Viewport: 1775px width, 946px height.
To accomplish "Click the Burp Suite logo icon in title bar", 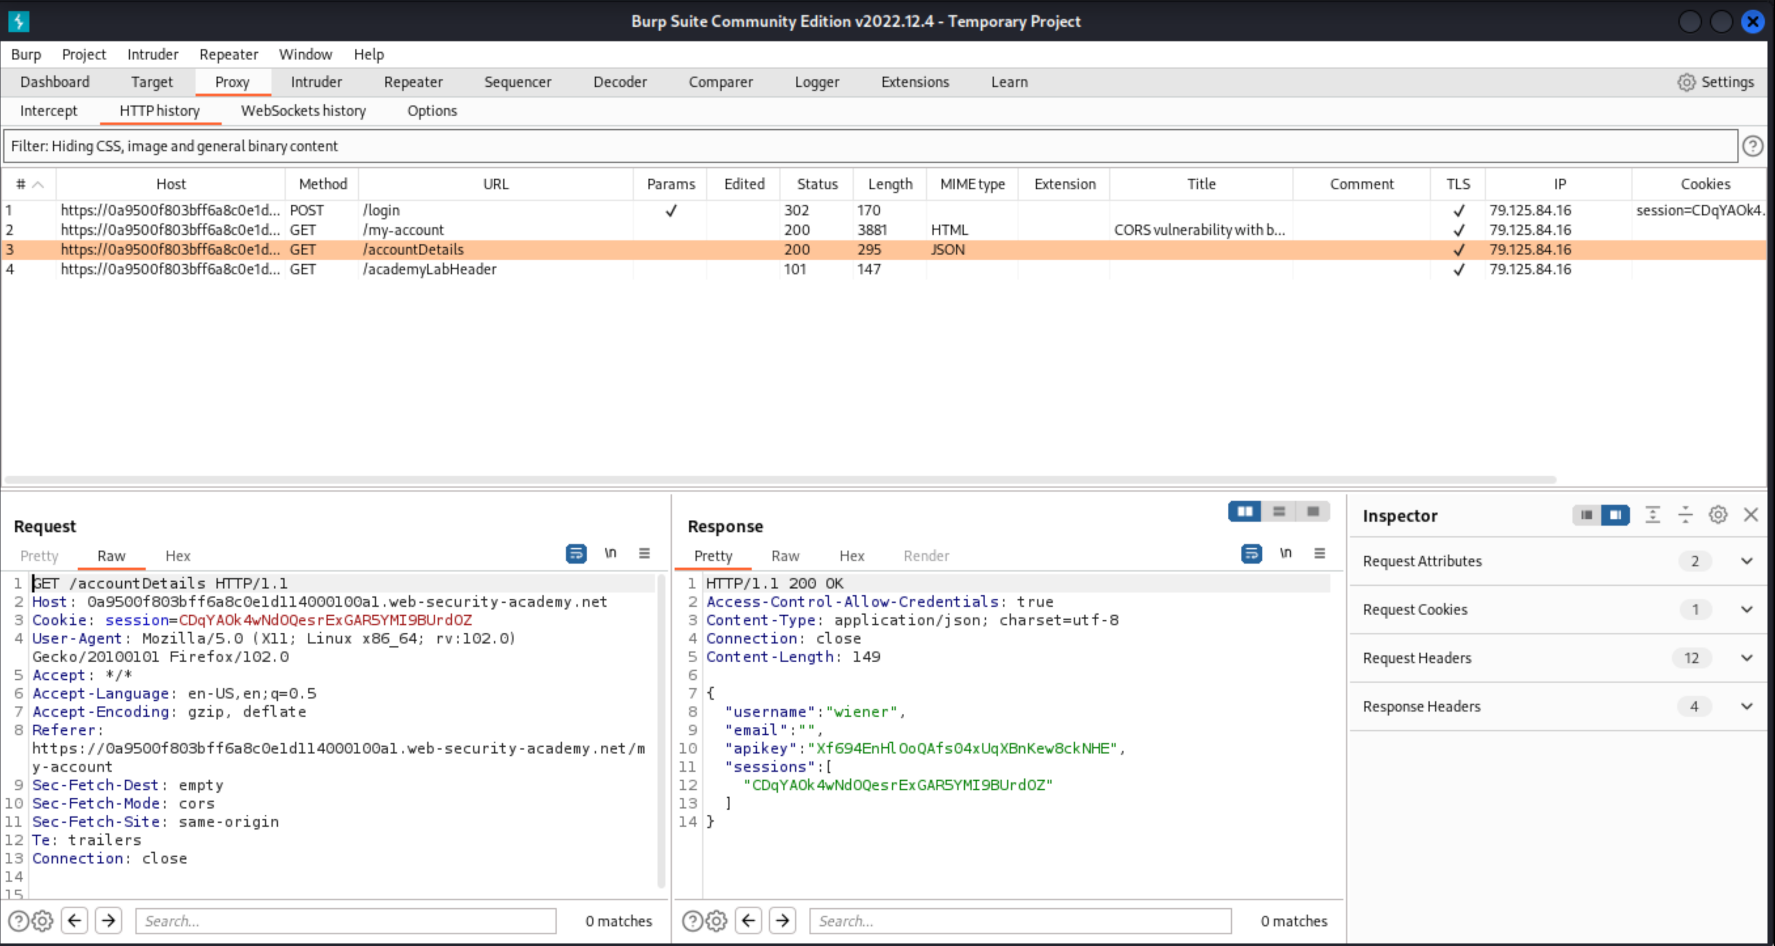I will tap(18, 21).
